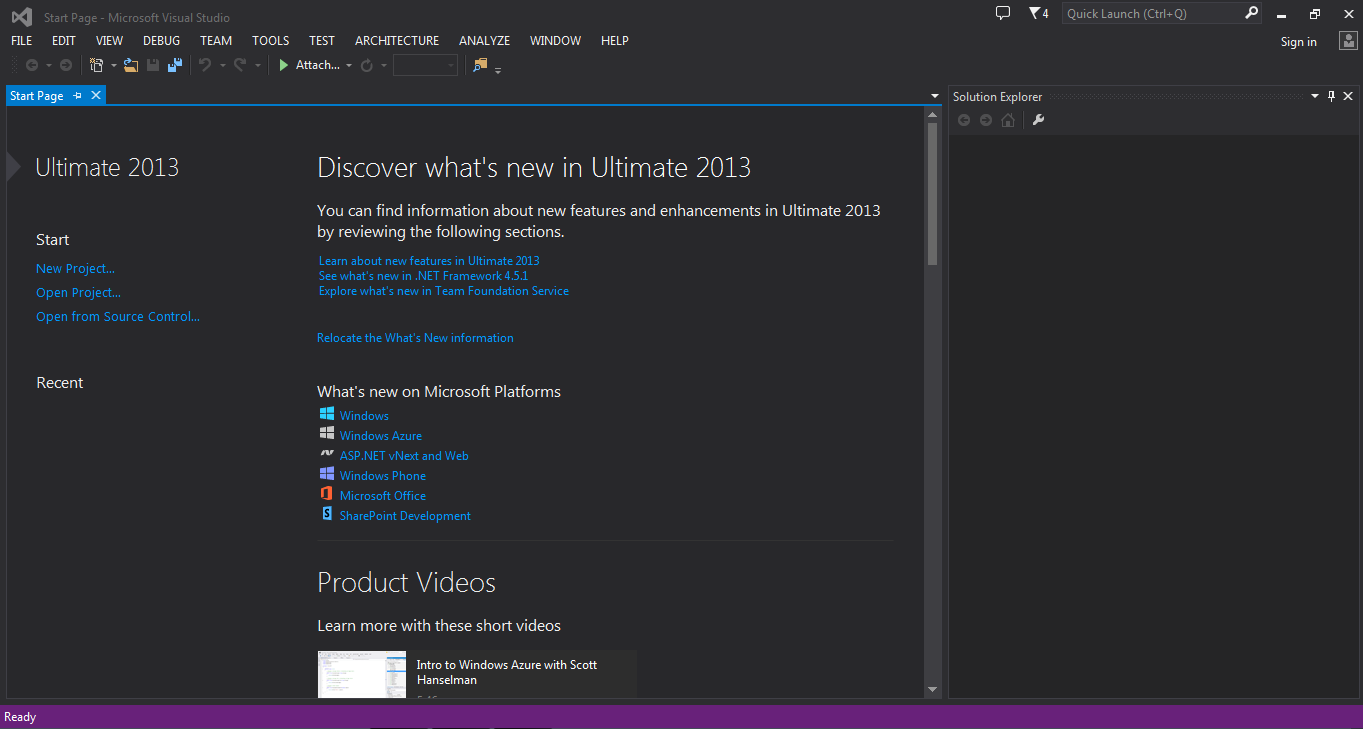The width and height of the screenshot is (1363, 729).
Task: Click the Windows logo platform icon
Action: pos(326,414)
